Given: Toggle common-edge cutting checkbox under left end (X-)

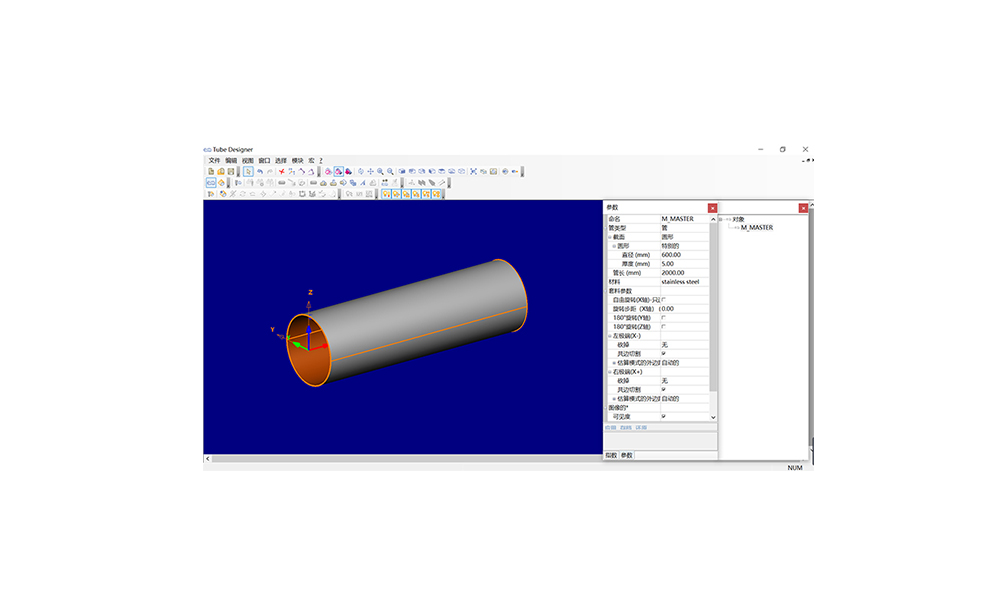Looking at the screenshot, I should pos(664,353).
